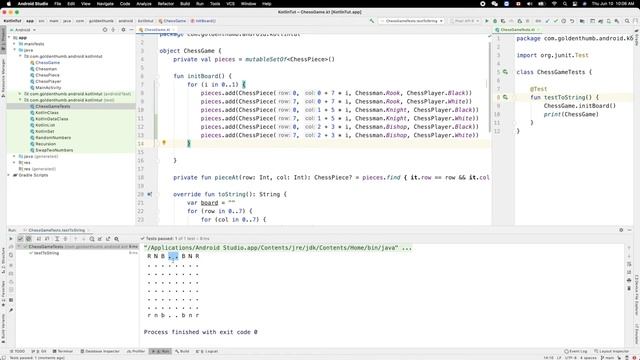The image size is (640, 360).
Task: Open Search Everywhere magnifier in main toolbar
Action: 627,21
